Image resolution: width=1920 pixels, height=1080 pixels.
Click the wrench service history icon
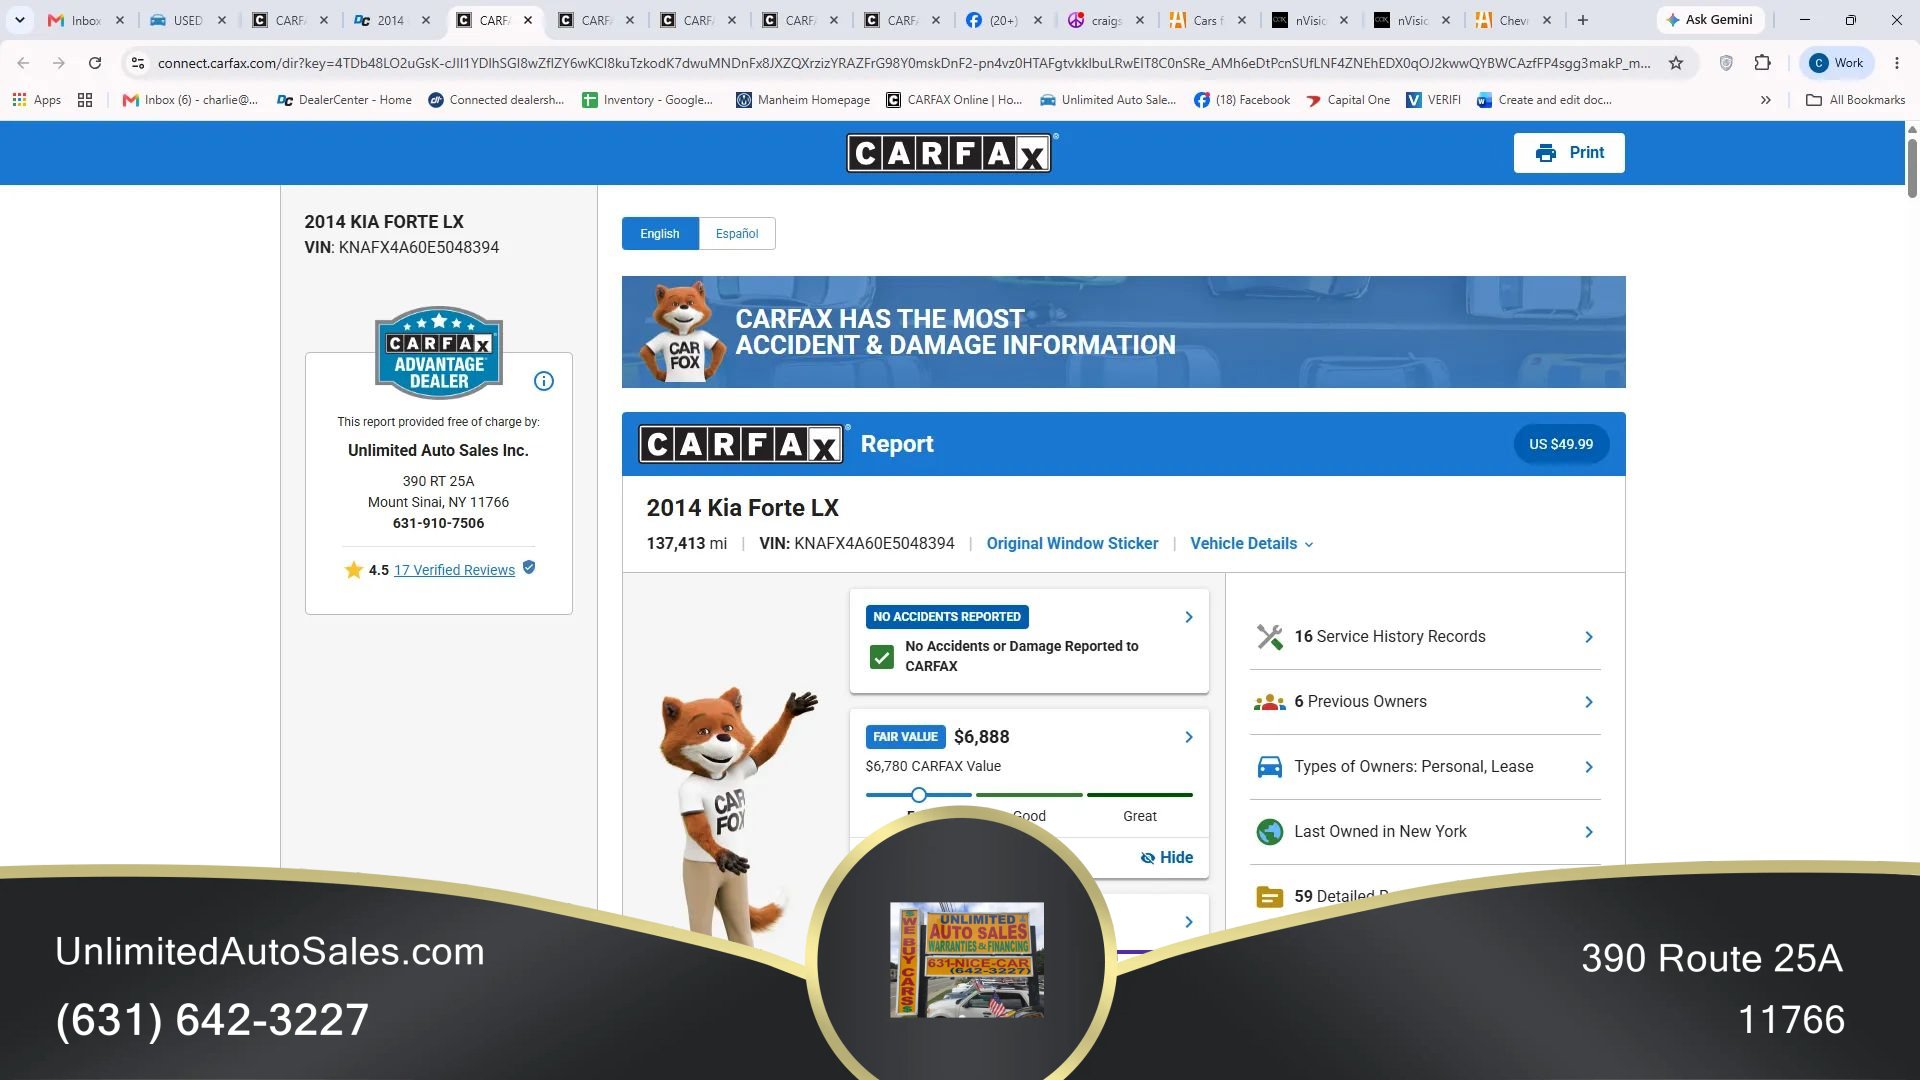1269,637
